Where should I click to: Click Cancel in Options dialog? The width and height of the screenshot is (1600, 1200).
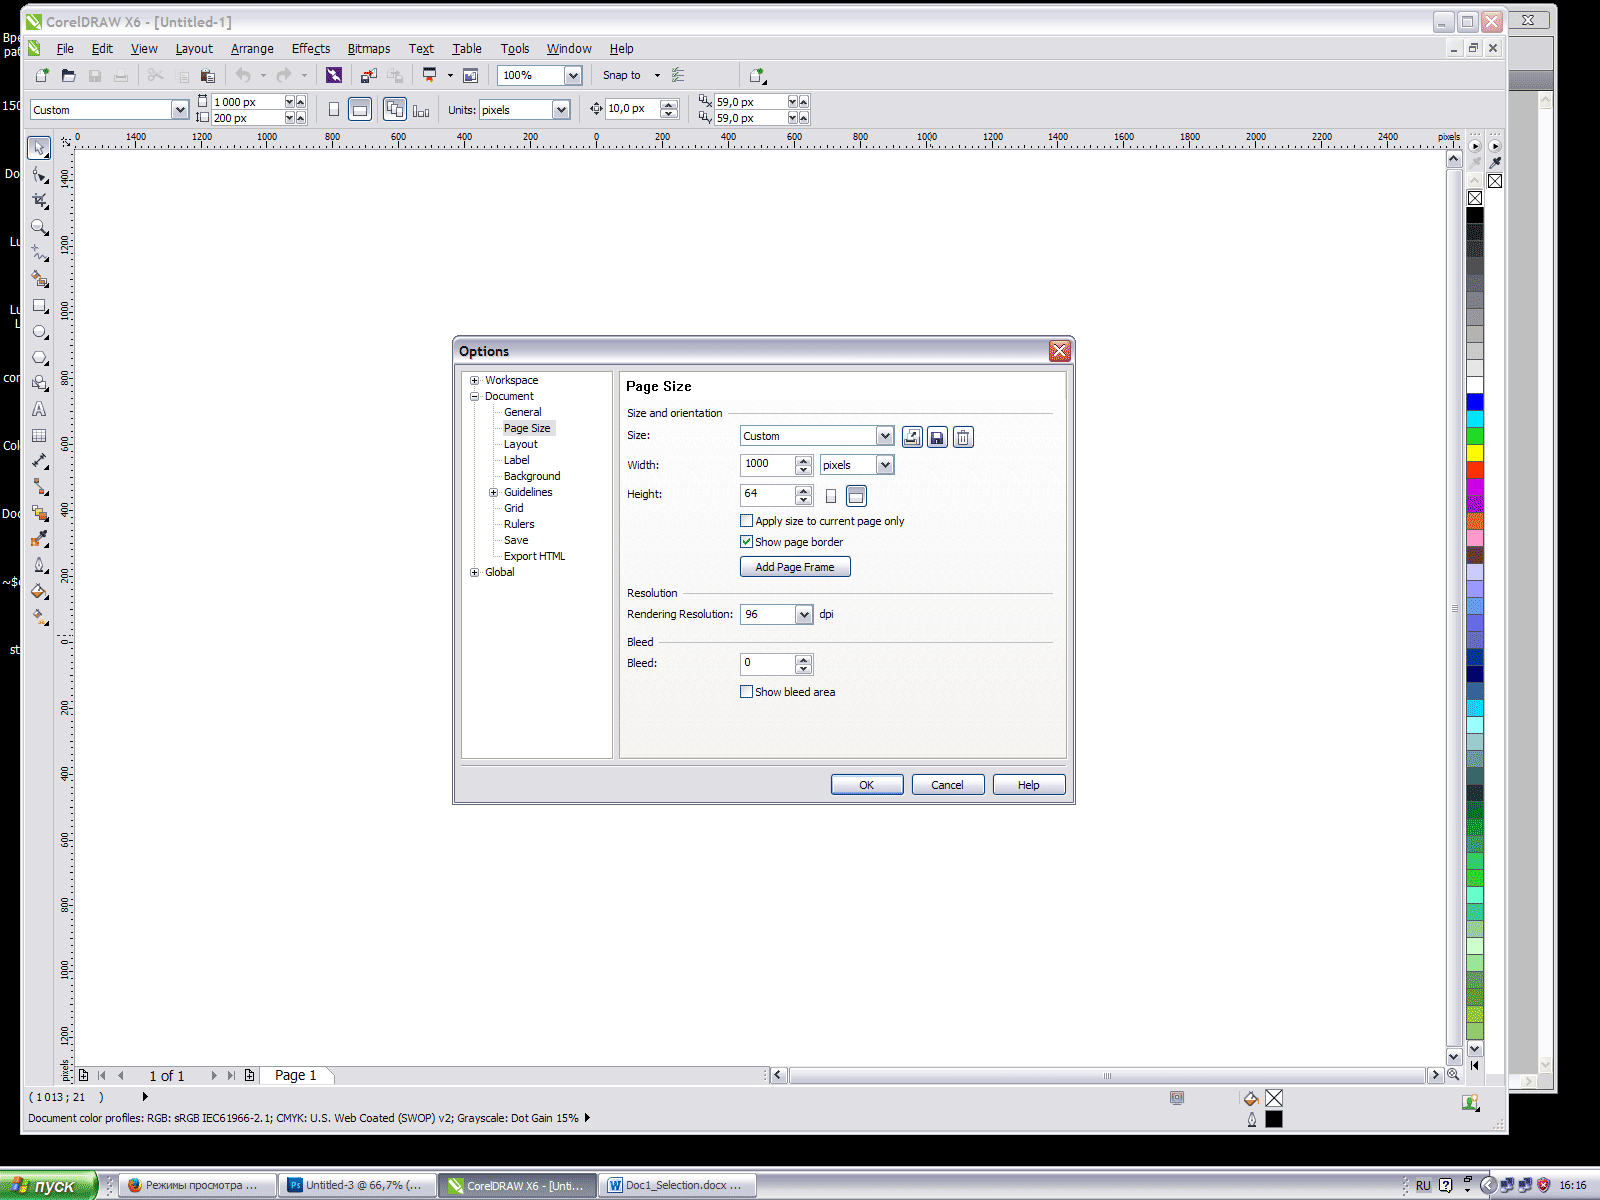point(948,785)
